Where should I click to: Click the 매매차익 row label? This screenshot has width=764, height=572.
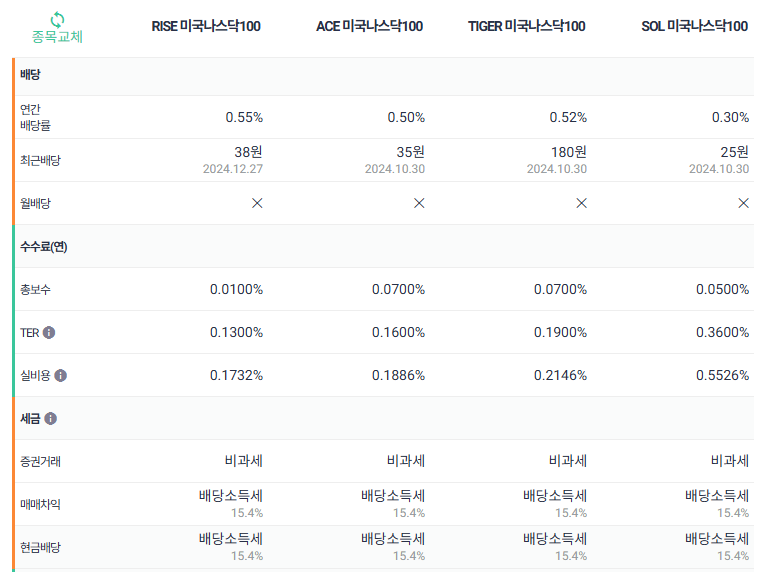40,504
